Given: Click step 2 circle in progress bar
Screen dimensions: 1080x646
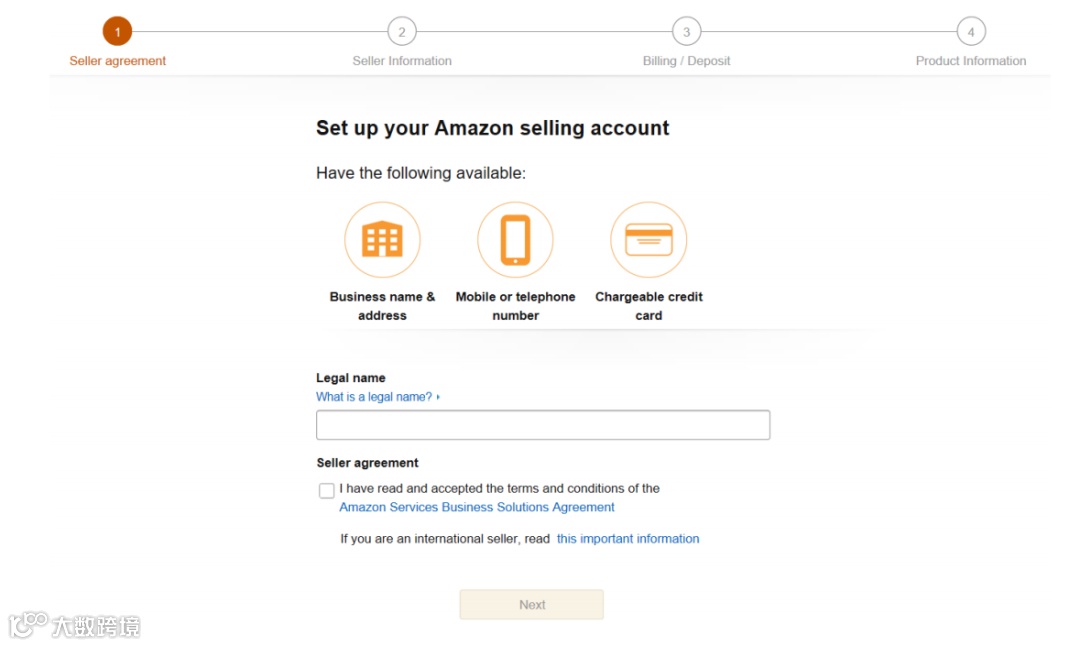Looking at the screenshot, I should click(402, 32).
